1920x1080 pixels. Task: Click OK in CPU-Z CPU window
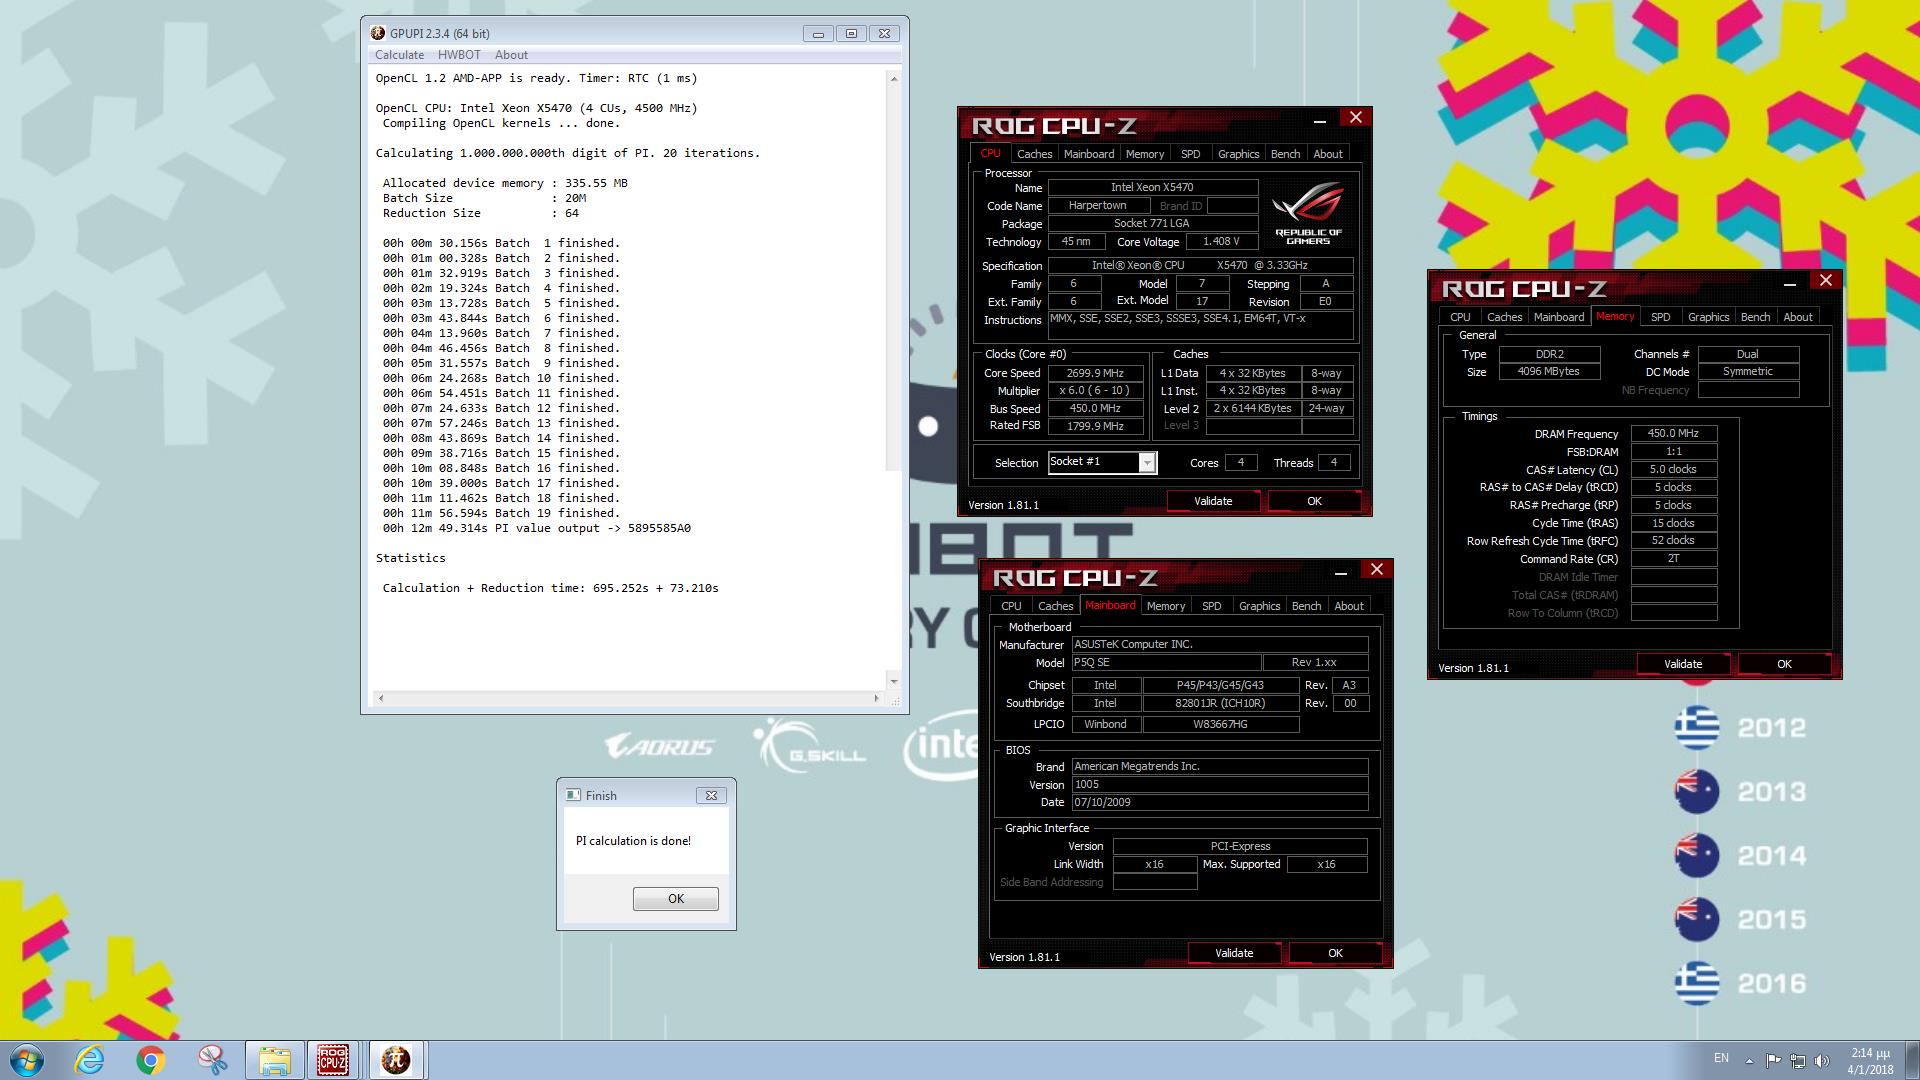click(x=1314, y=501)
